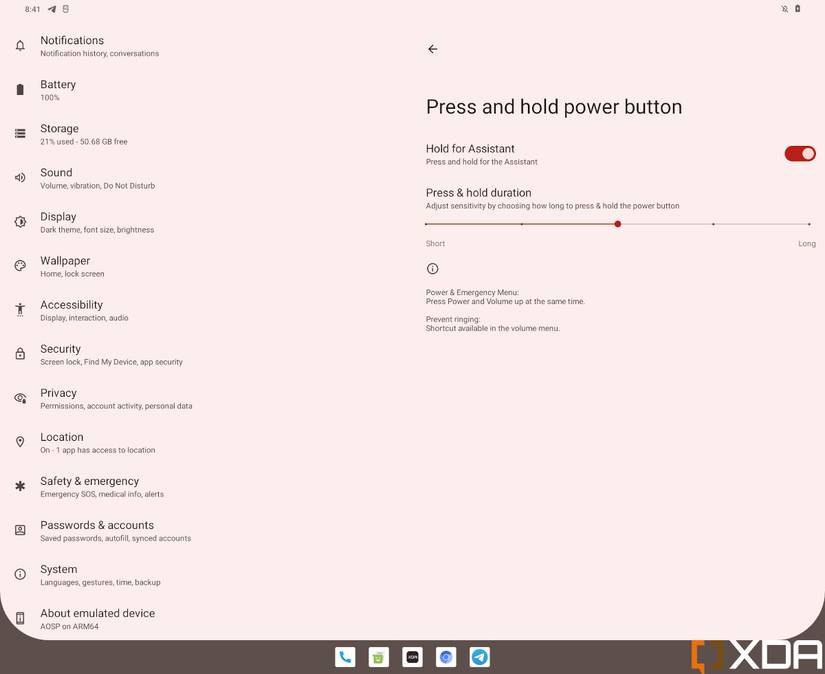Disable the Hold for Assistant switch
Image resolution: width=825 pixels, height=674 pixels.
pos(800,154)
